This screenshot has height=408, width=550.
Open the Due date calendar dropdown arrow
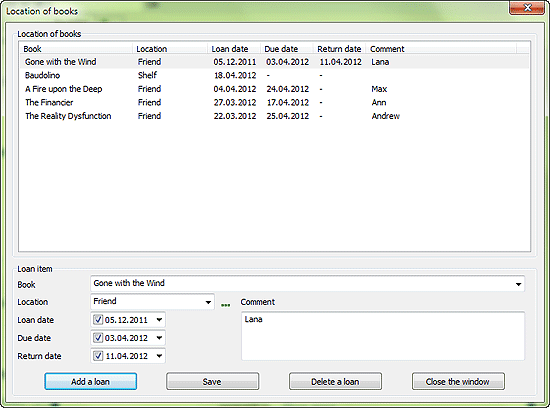tap(159, 337)
